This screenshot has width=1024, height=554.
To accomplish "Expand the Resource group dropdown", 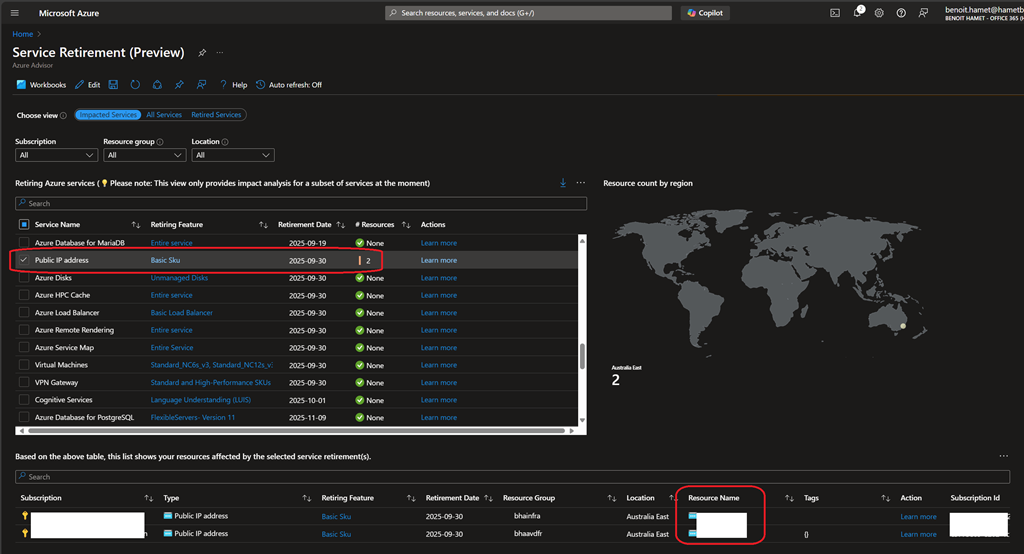I will point(144,155).
